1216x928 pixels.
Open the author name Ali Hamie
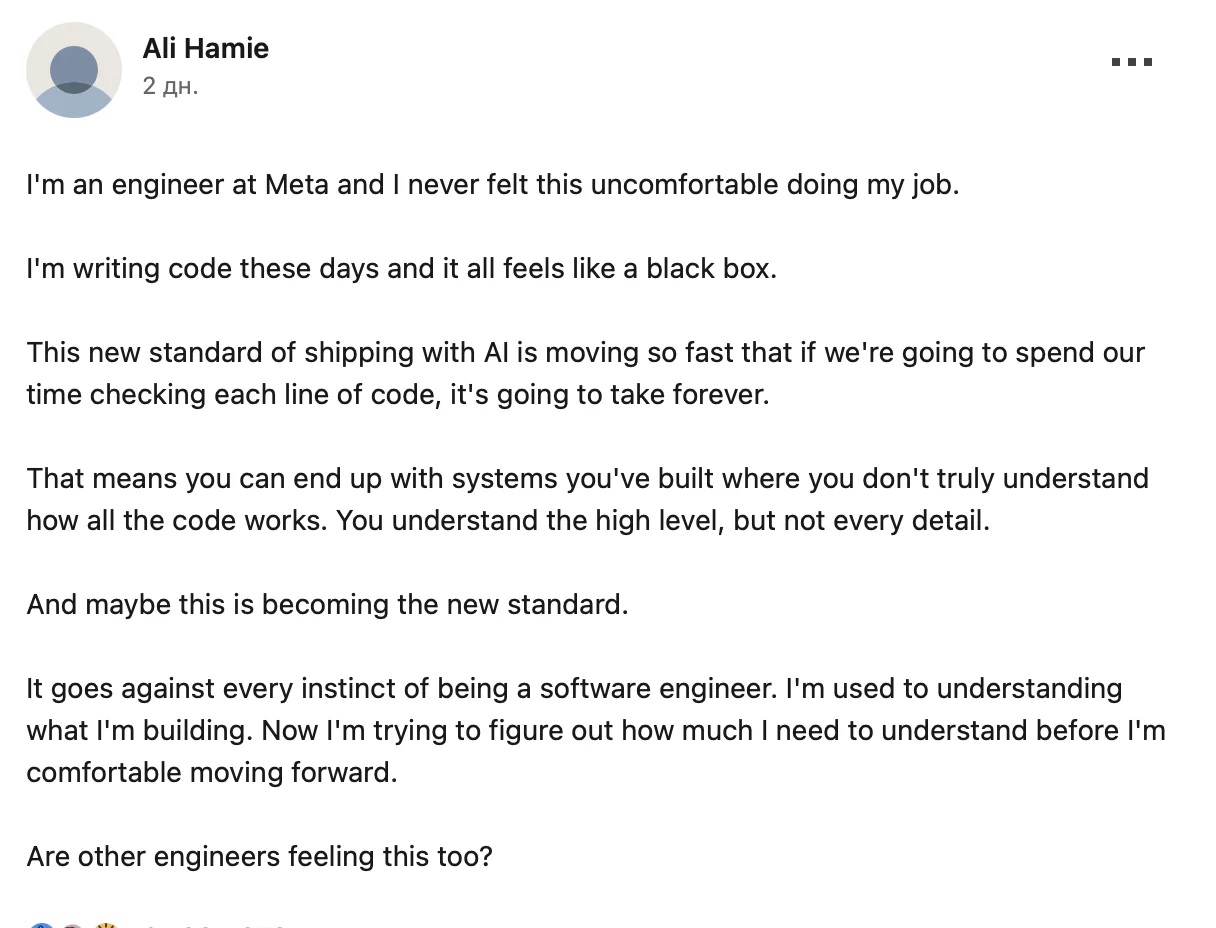pyautogui.click(x=205, y=48)
